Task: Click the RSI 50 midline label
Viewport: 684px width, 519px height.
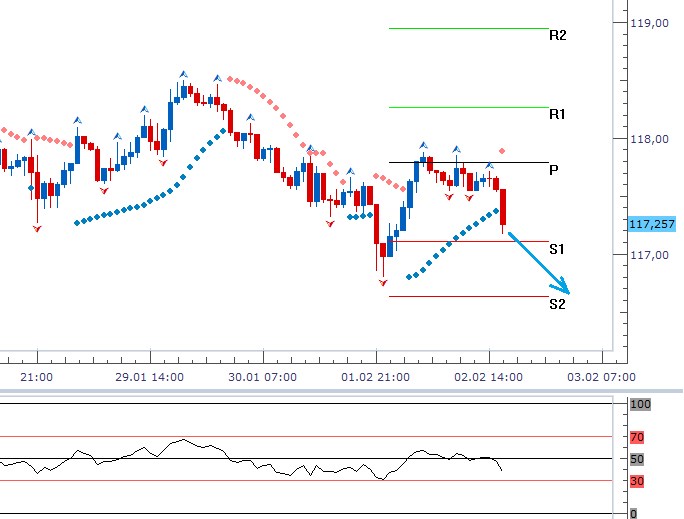Action: click(x=639, y=459)
